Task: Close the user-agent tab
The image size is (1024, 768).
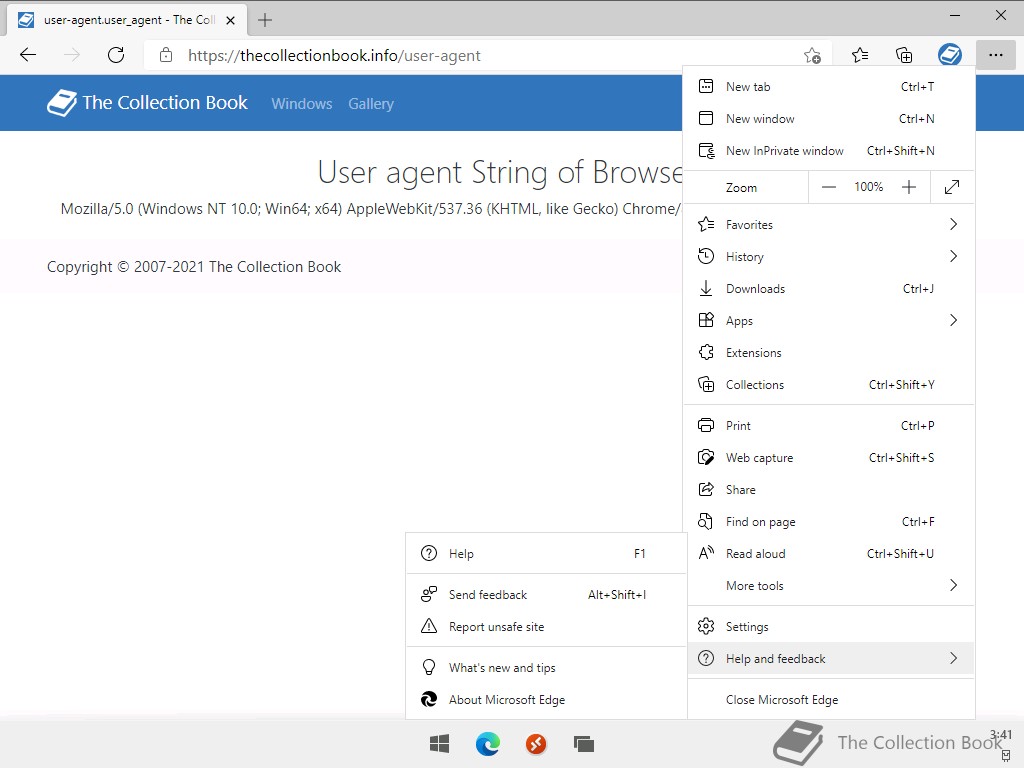Action: coord(231,20)
